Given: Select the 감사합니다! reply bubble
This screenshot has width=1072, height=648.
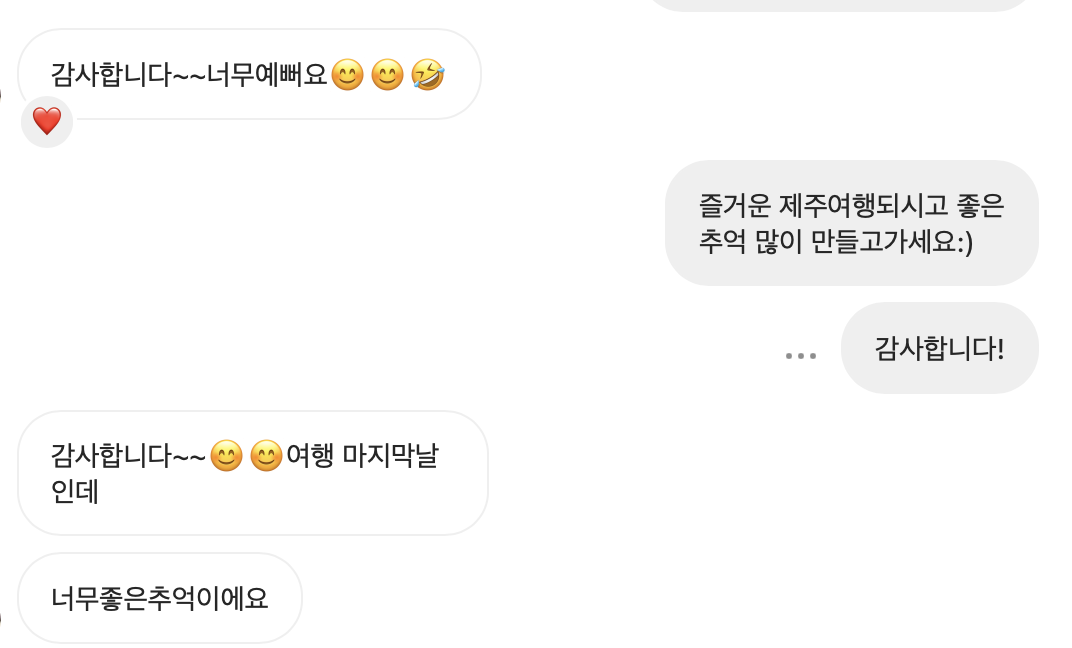Looking at the screenshot, I should pos(939,348).
